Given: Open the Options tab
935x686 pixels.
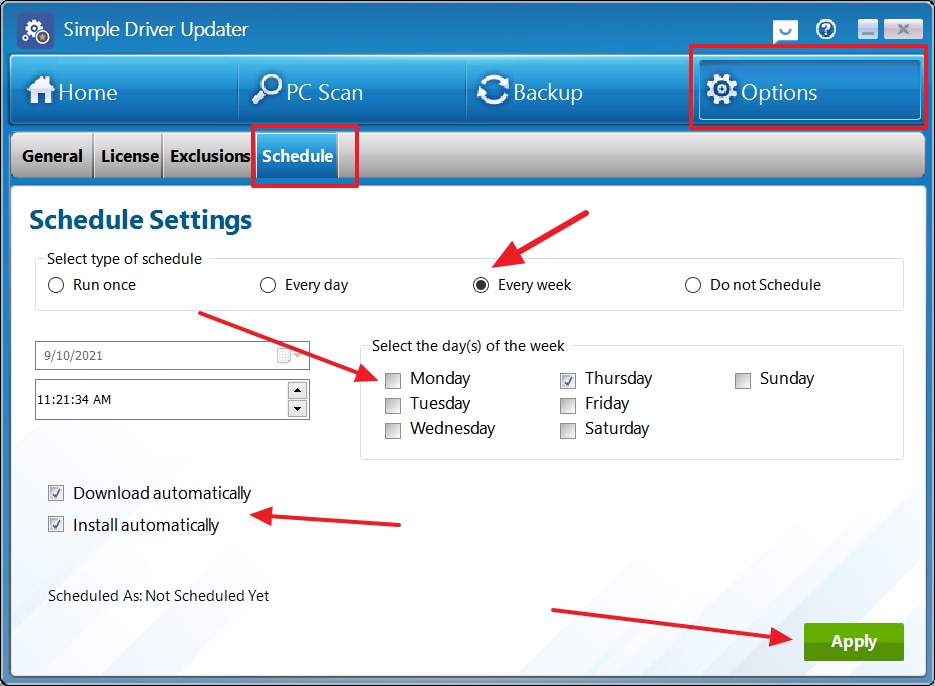Looking at the screenshot, I should click(x=810, y=90).
